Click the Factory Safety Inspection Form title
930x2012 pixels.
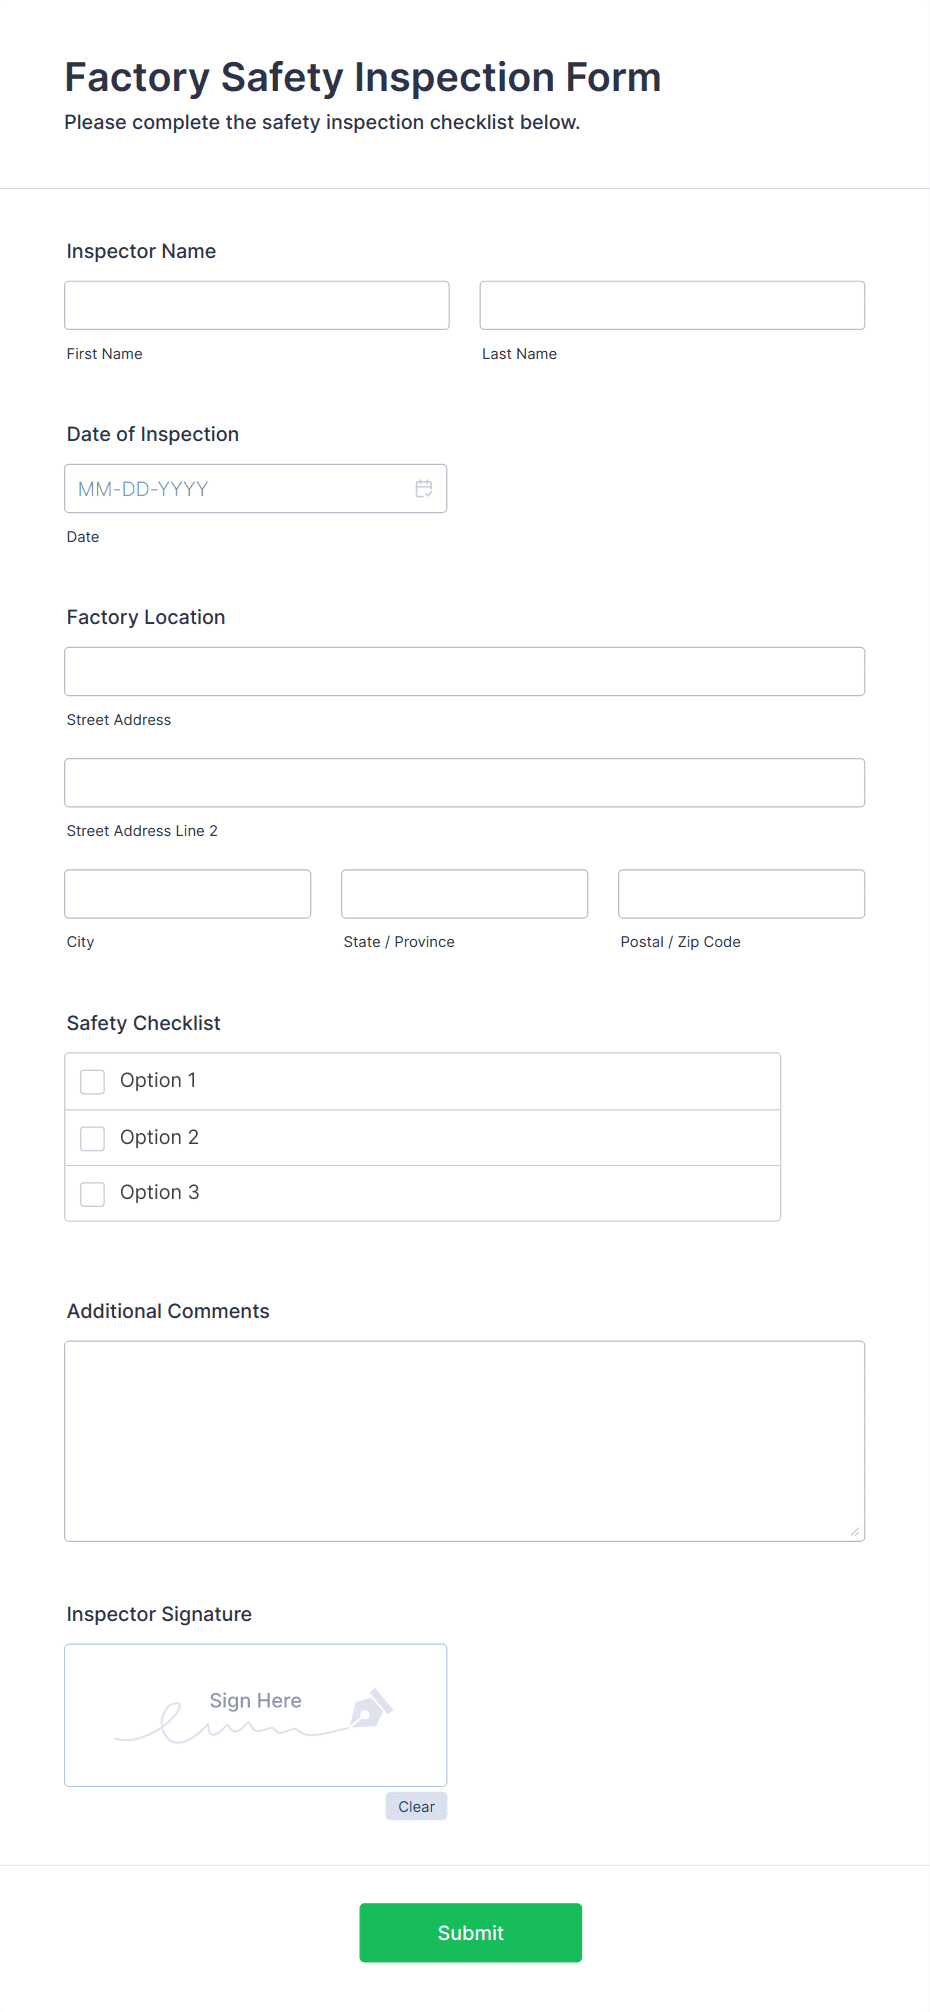(363, 77)
